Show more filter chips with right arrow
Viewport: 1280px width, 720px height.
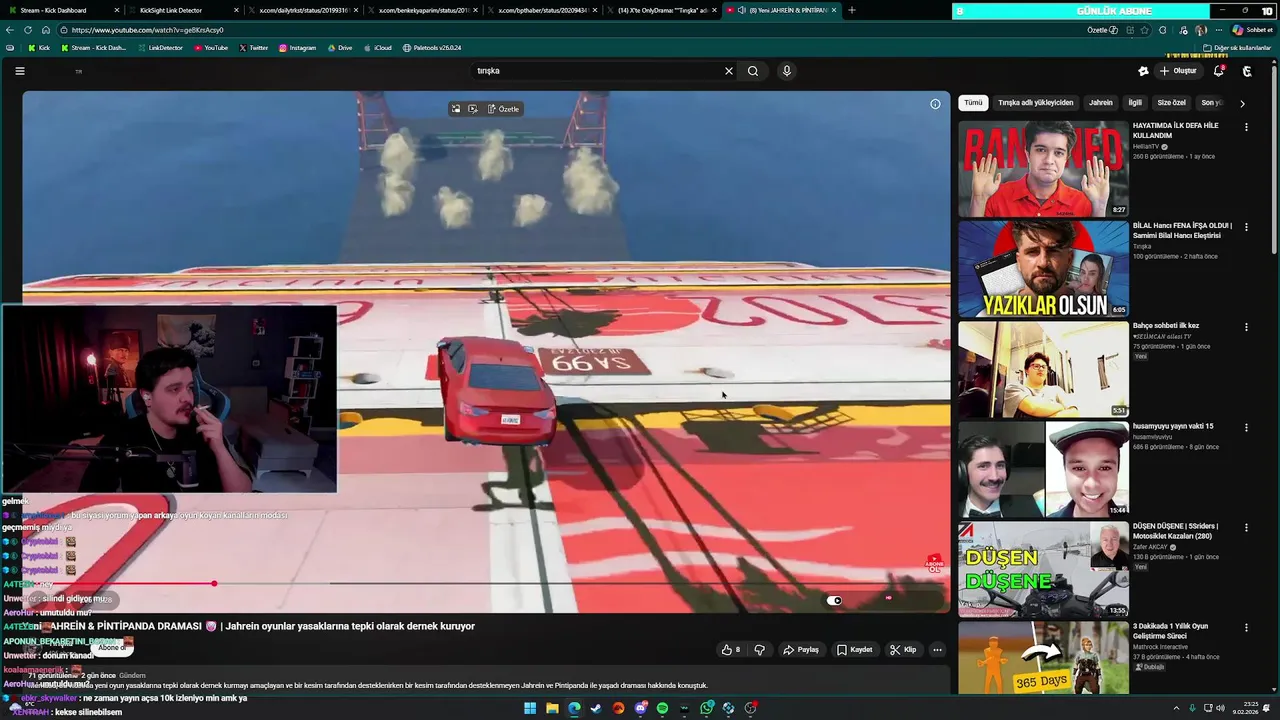pyautogui.click(x=1242, y=103)
